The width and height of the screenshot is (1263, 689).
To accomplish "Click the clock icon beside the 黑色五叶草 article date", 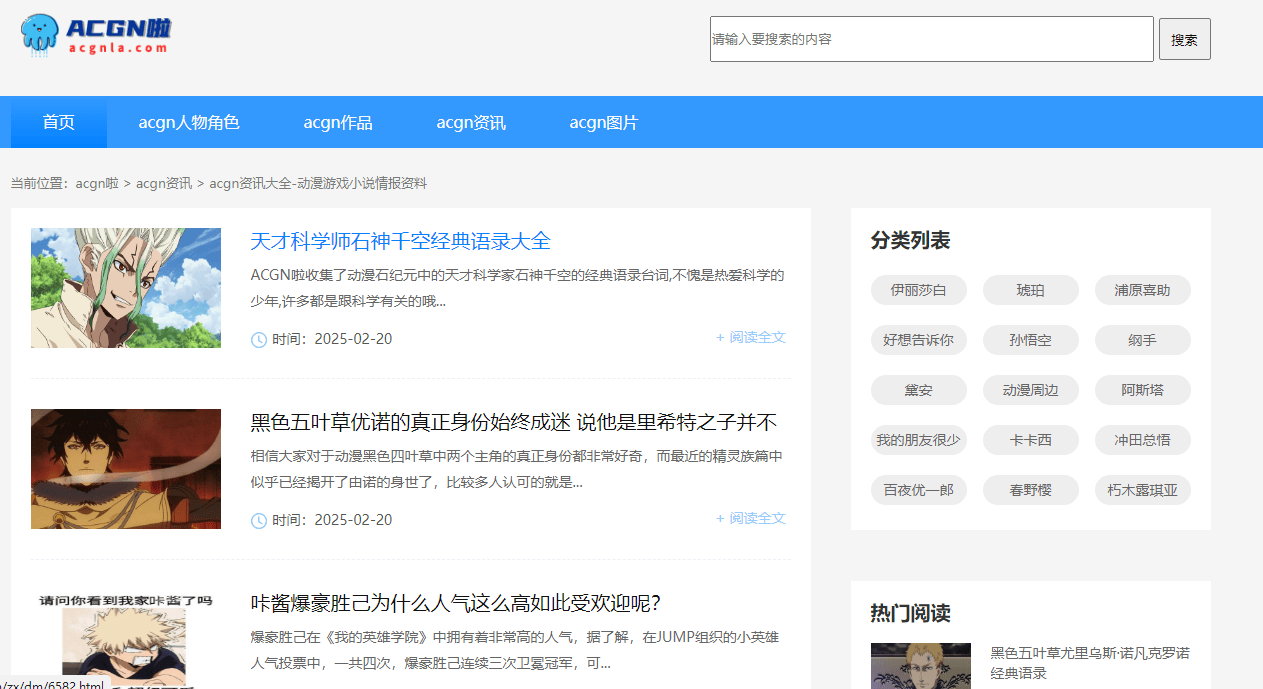I will click(x=259, y=521).
